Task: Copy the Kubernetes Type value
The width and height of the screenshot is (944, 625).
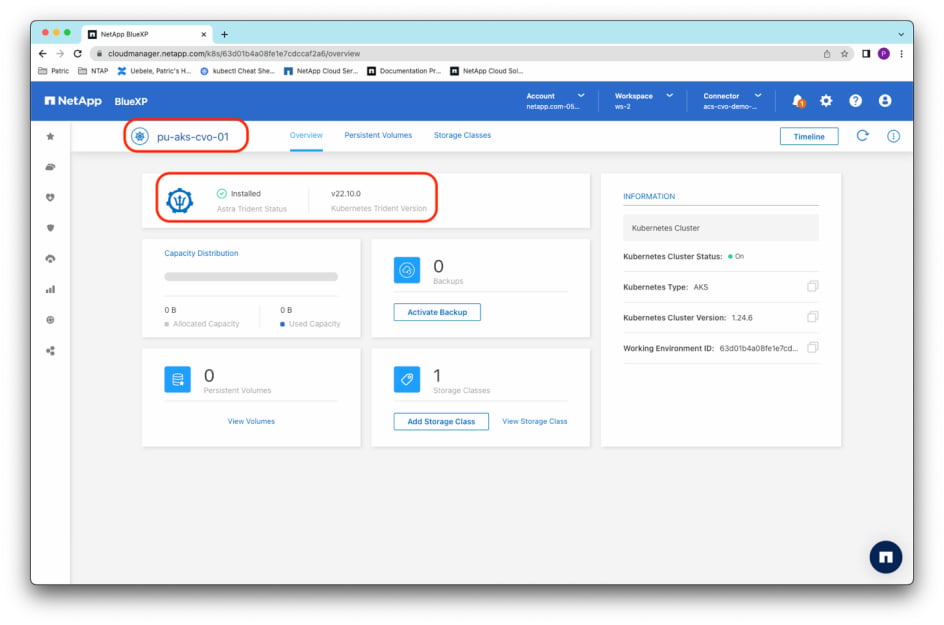Action: 812,286
